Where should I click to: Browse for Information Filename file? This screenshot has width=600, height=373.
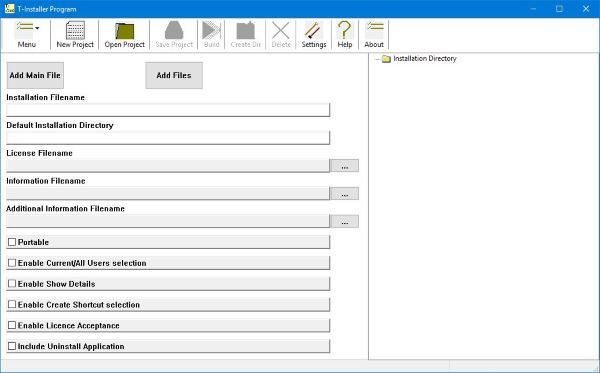click(x=345, y=194)
